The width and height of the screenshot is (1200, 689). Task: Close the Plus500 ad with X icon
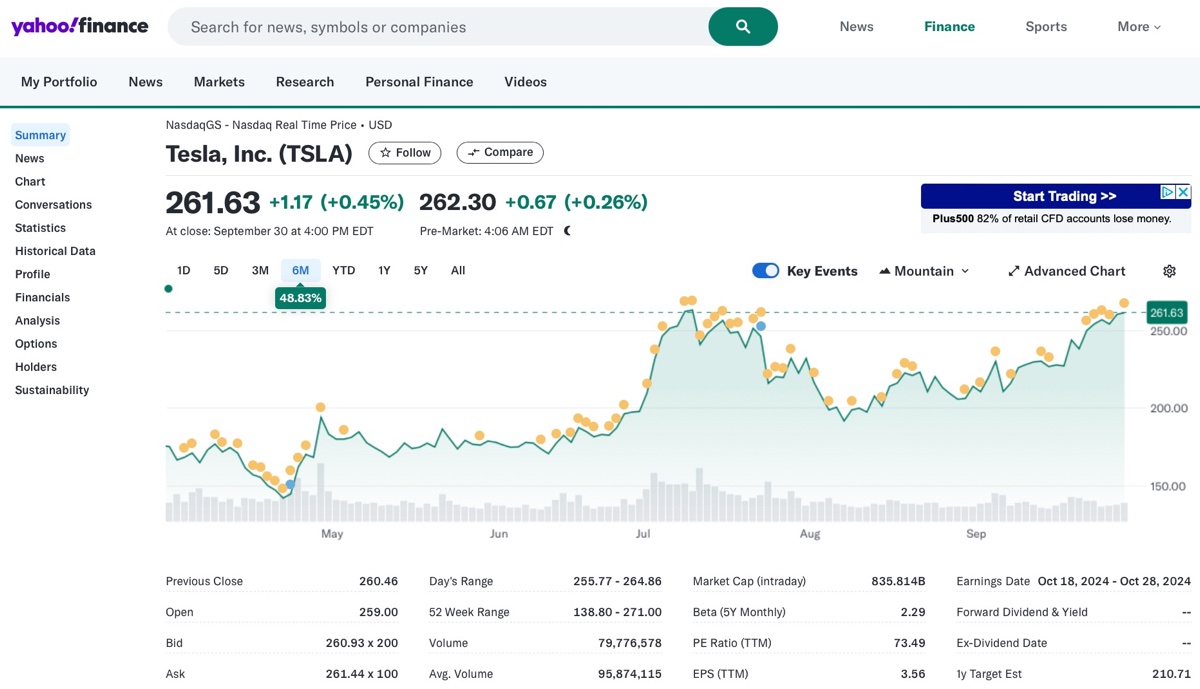1183,192
